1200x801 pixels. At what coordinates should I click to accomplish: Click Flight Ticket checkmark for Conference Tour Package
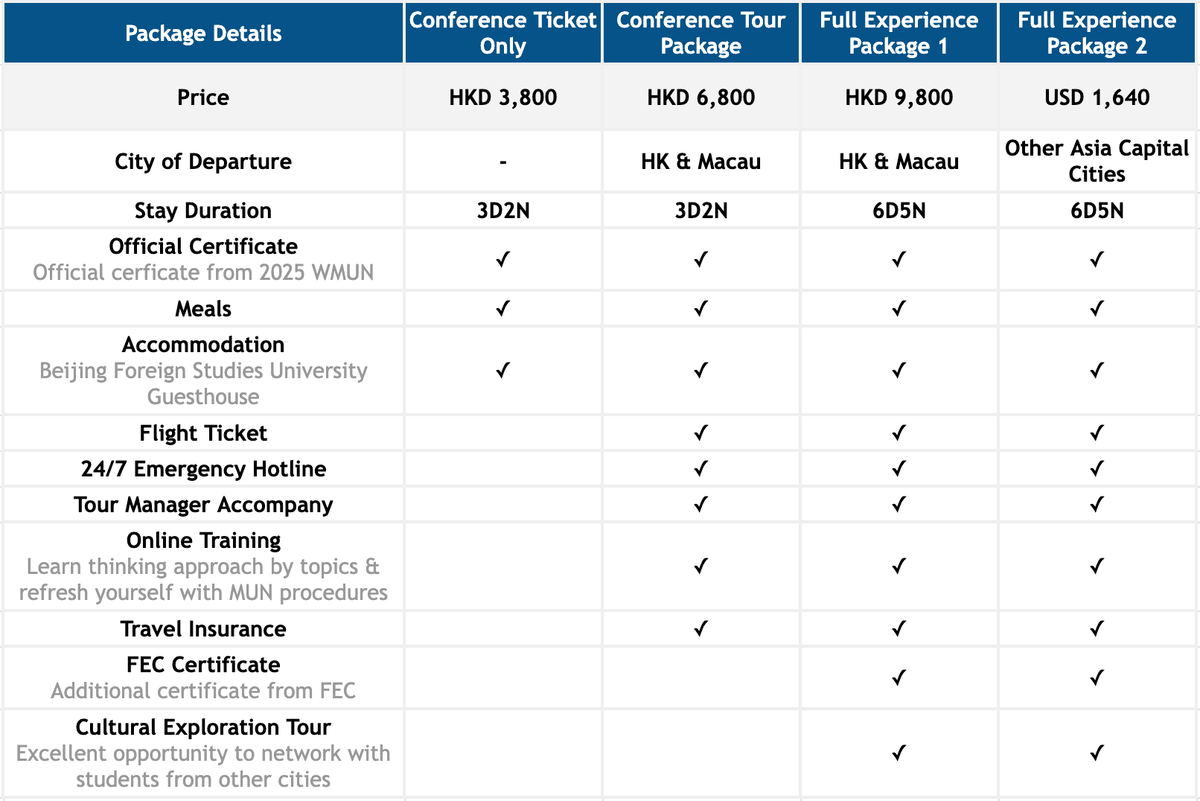pos(701,433)
